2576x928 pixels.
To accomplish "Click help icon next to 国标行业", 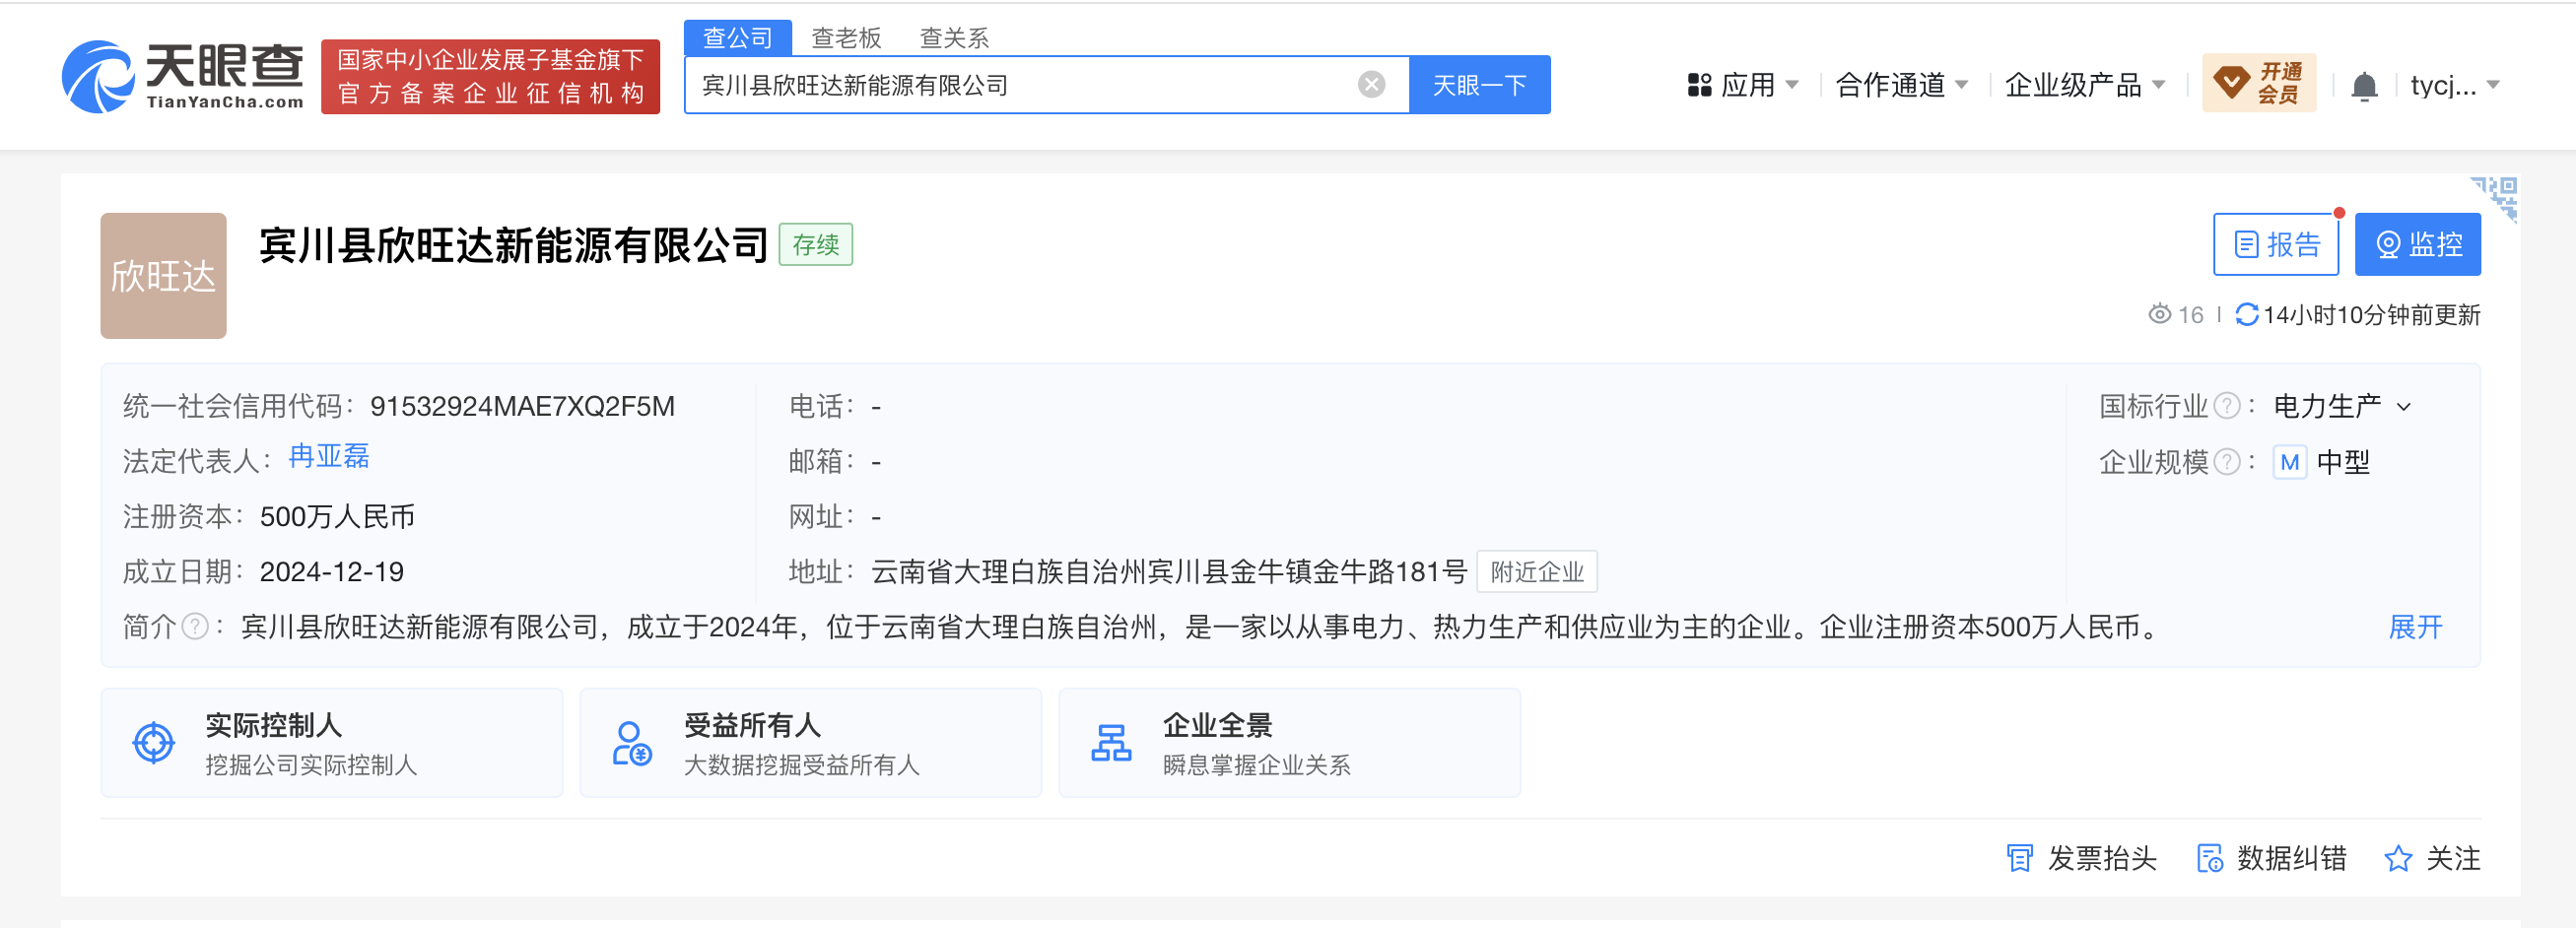I will point(2226,406).
